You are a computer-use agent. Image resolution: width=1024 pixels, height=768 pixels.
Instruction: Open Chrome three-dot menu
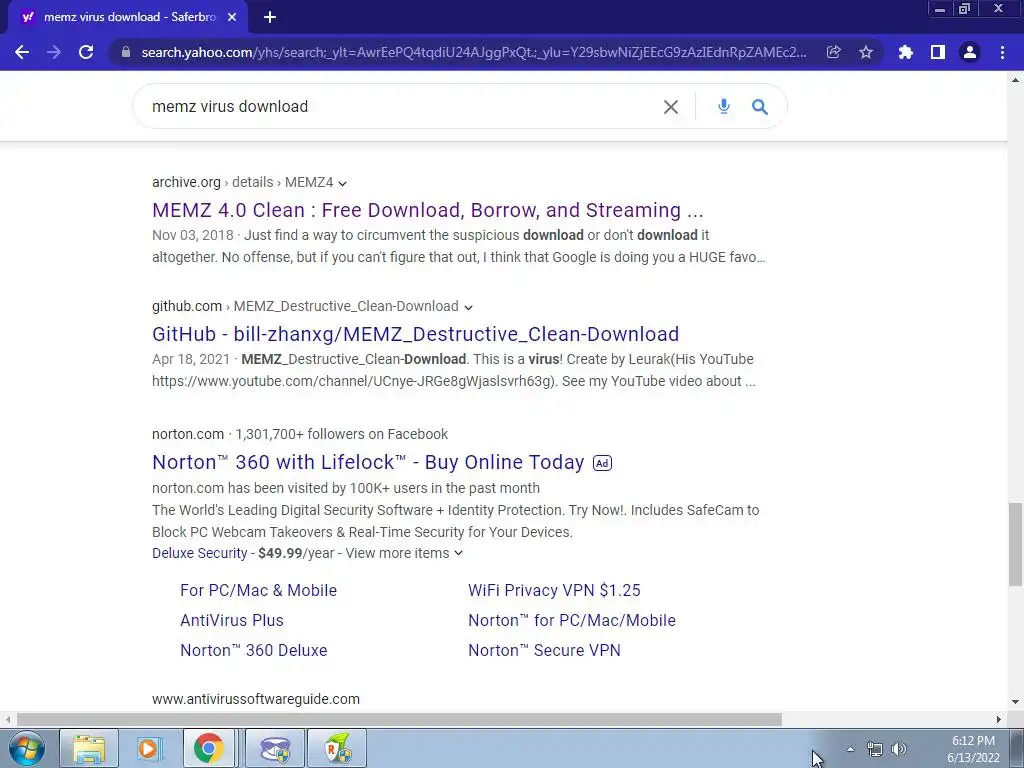click(1002, 52)
